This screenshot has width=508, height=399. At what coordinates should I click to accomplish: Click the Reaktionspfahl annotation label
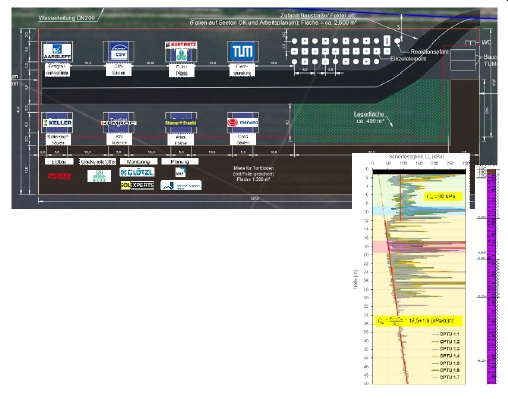coord(429,52)
